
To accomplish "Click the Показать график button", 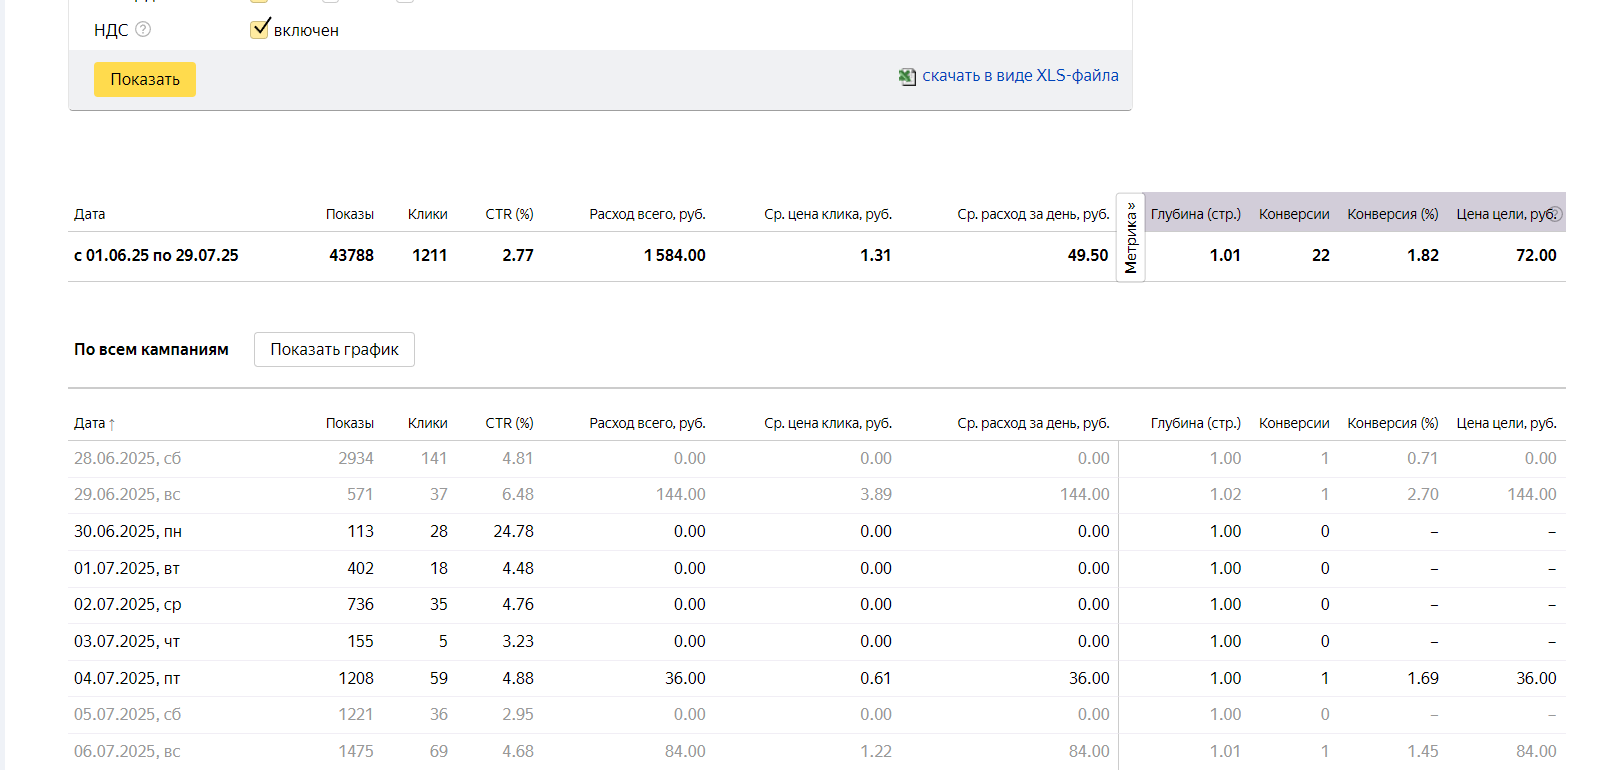I will pos(334,350).
